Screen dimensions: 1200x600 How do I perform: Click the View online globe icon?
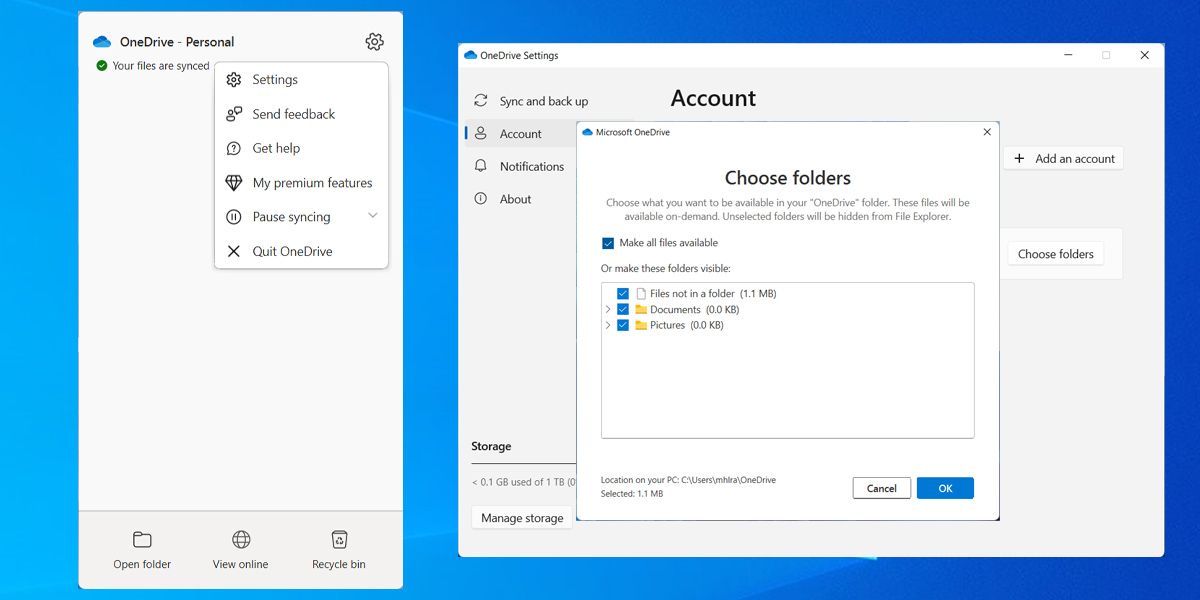[x=241, y=540]
